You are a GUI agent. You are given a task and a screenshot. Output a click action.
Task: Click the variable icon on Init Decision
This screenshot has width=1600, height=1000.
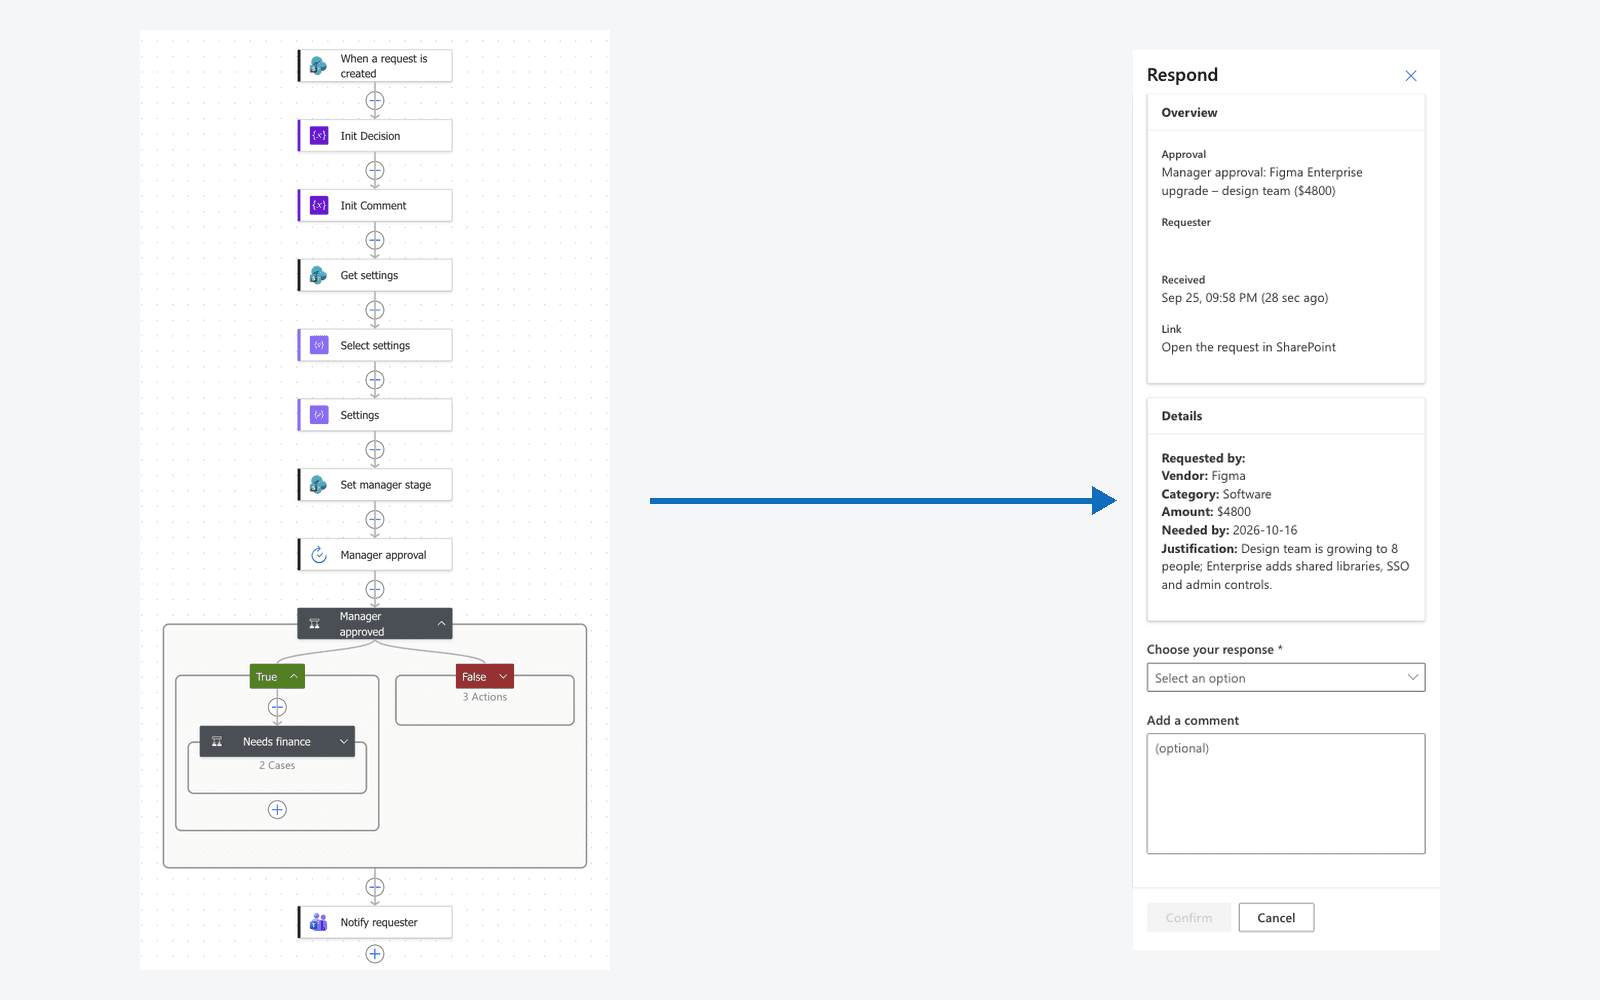[x=319, y=136]
